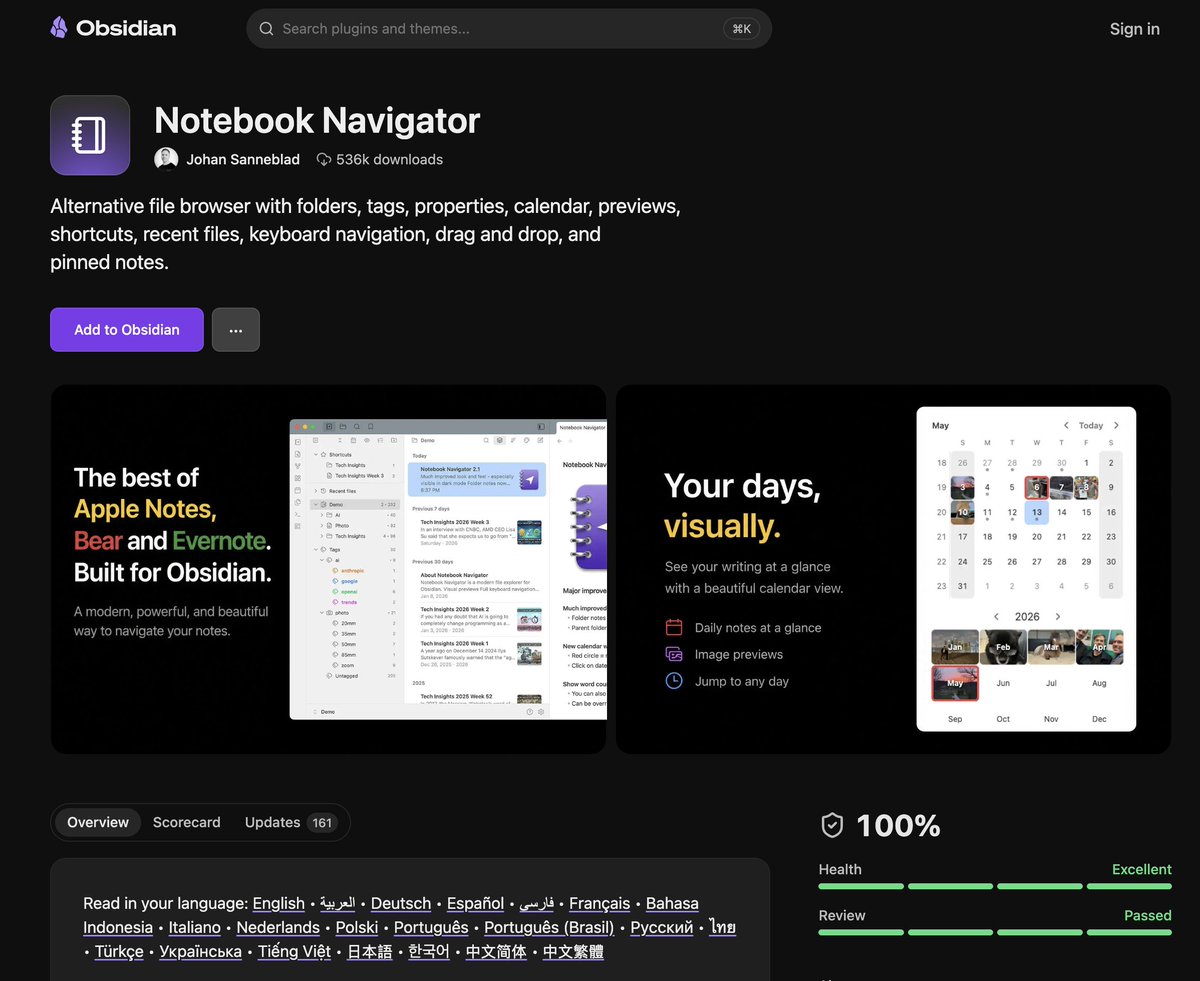Viewport: 1200px width, 981px height.
Task: Click the Notebook Navigator title heading
Action: 317,120
